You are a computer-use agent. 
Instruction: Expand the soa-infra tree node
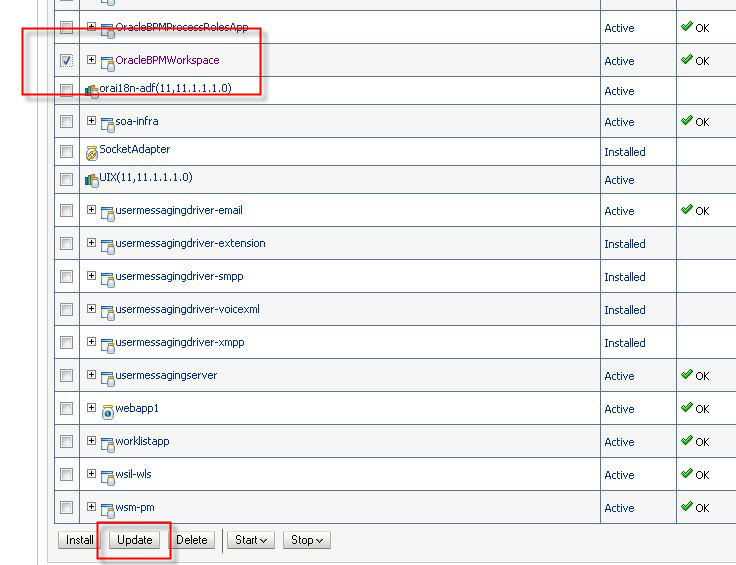[92, 121]
